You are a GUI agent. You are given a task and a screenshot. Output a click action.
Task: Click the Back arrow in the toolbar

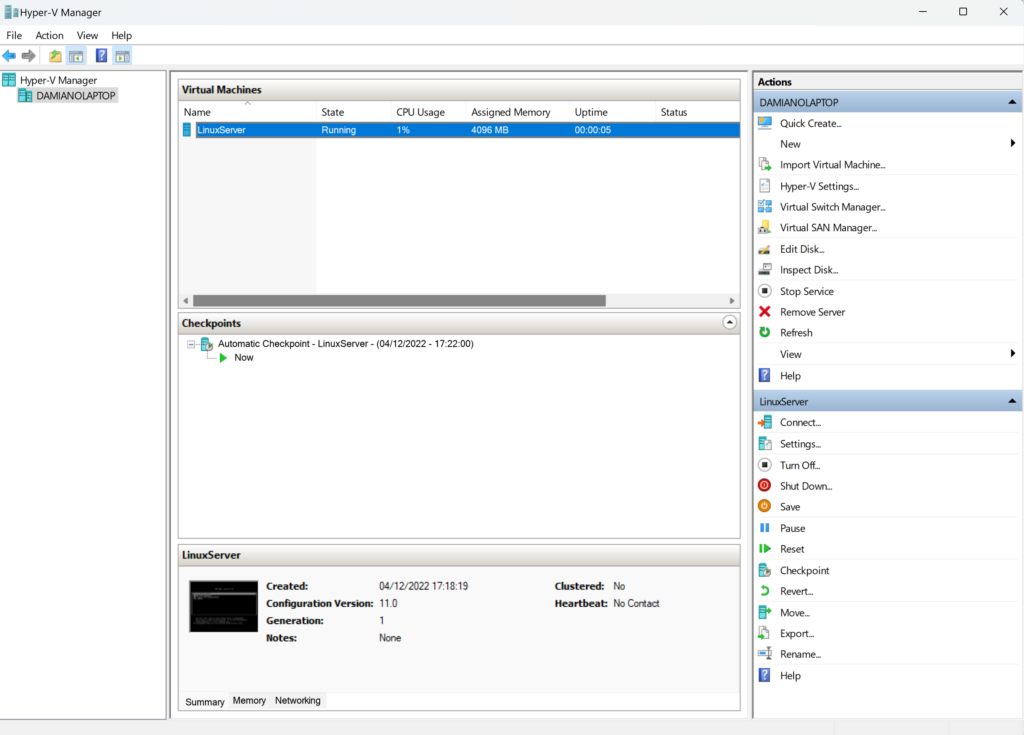9,56
